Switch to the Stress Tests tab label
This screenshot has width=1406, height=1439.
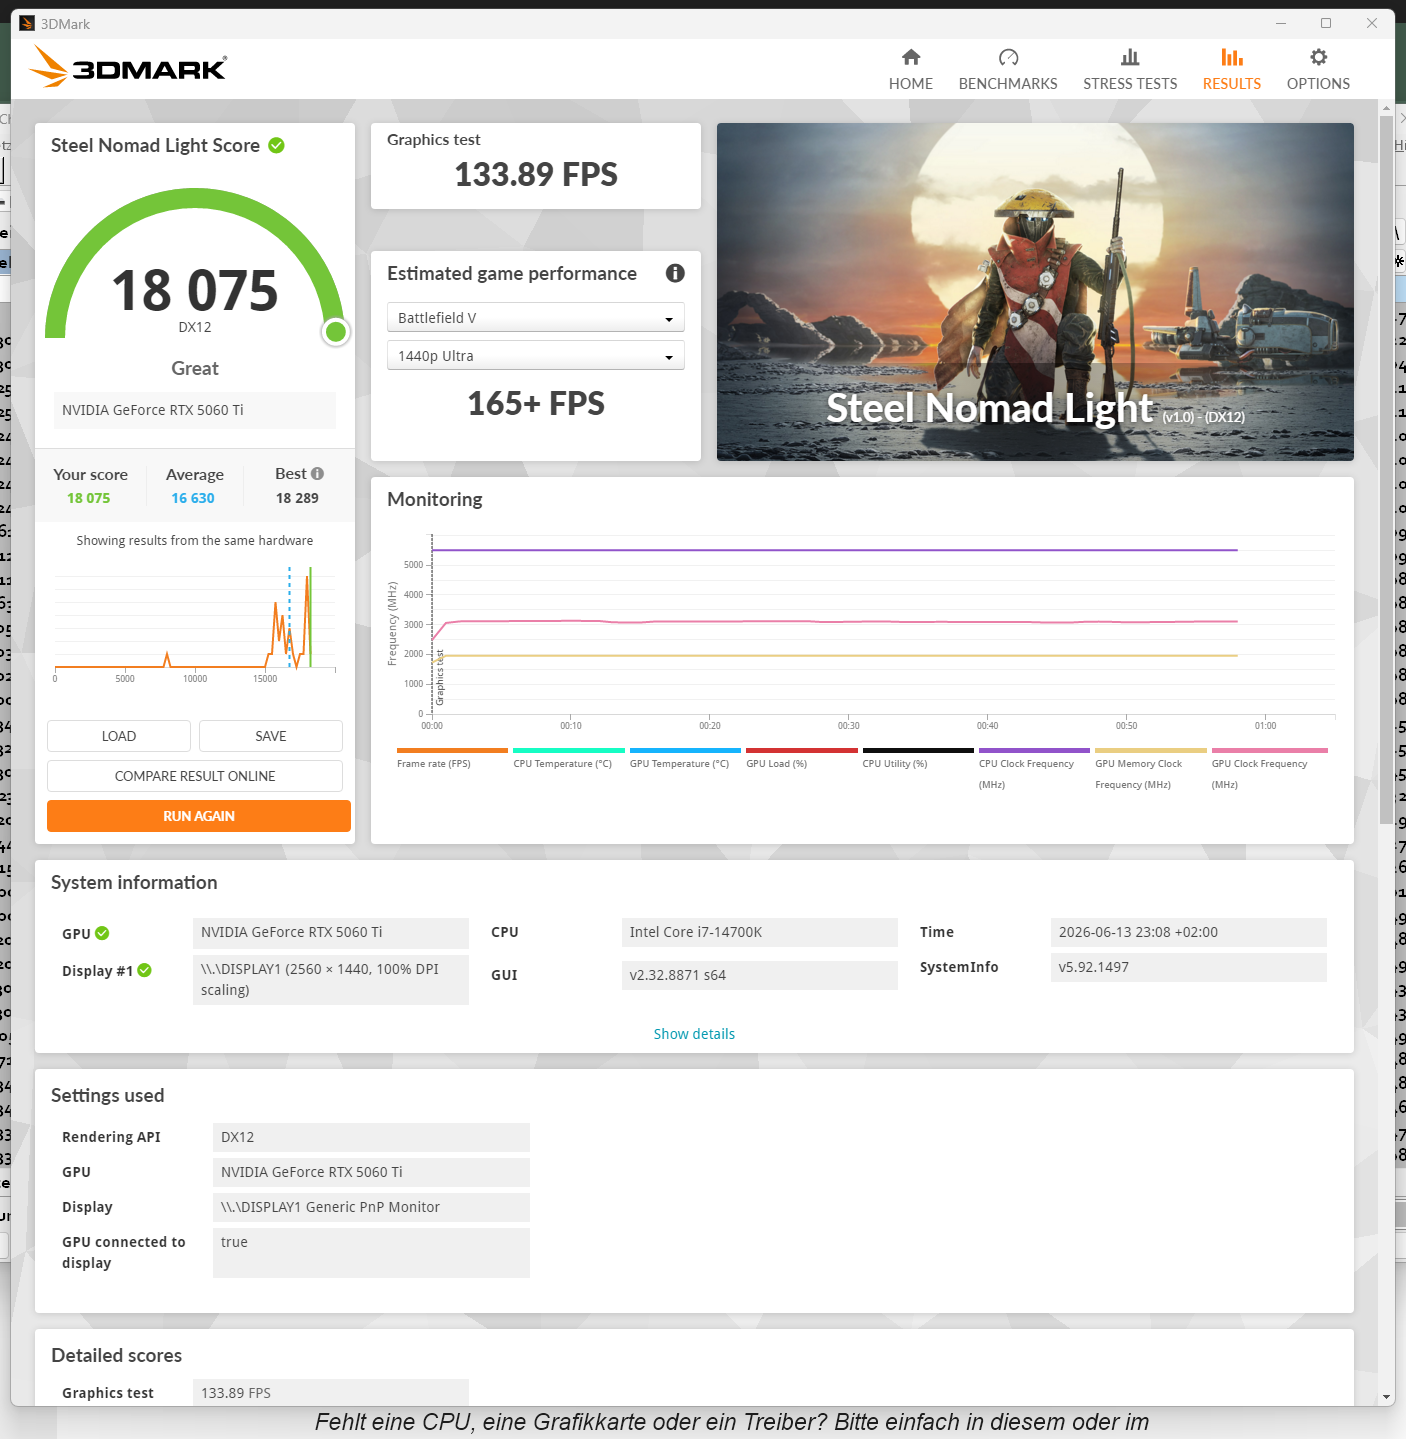[x=1130, y=84]
